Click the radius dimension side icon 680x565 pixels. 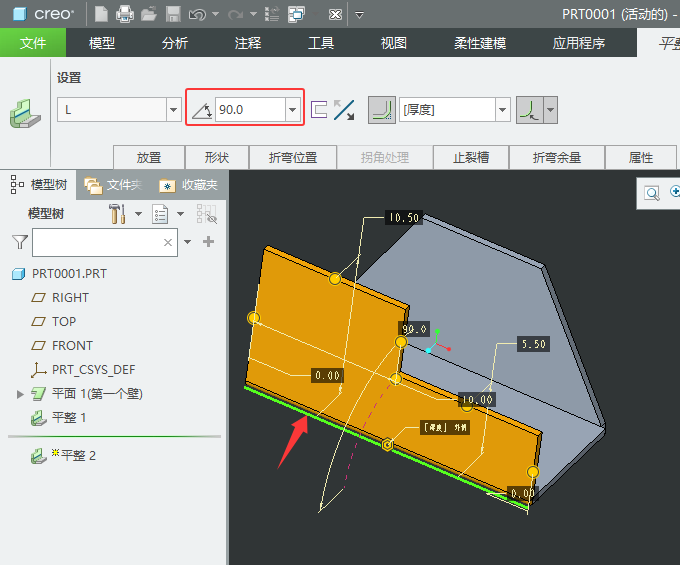click(x=530, y=110)
